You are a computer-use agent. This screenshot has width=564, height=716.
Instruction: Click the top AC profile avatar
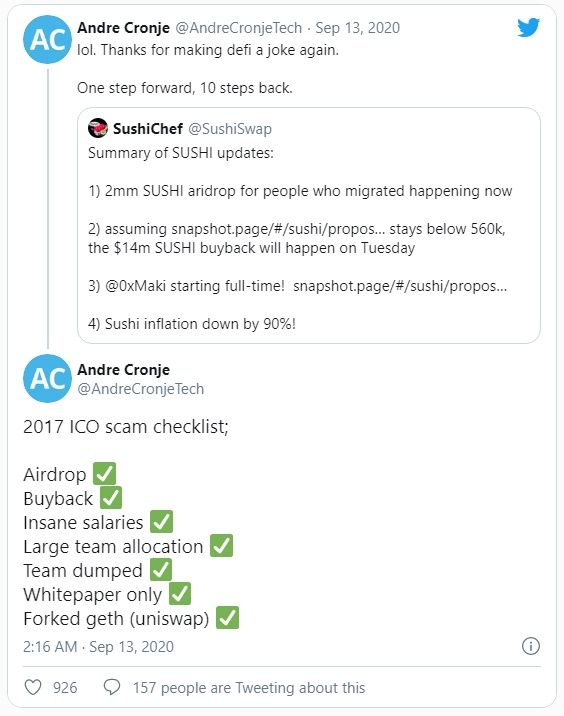[x=47, y=39]
